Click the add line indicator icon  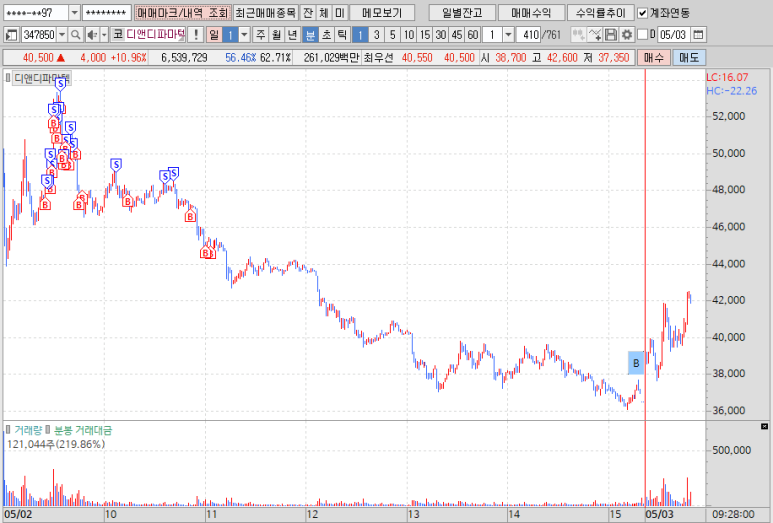595,35
